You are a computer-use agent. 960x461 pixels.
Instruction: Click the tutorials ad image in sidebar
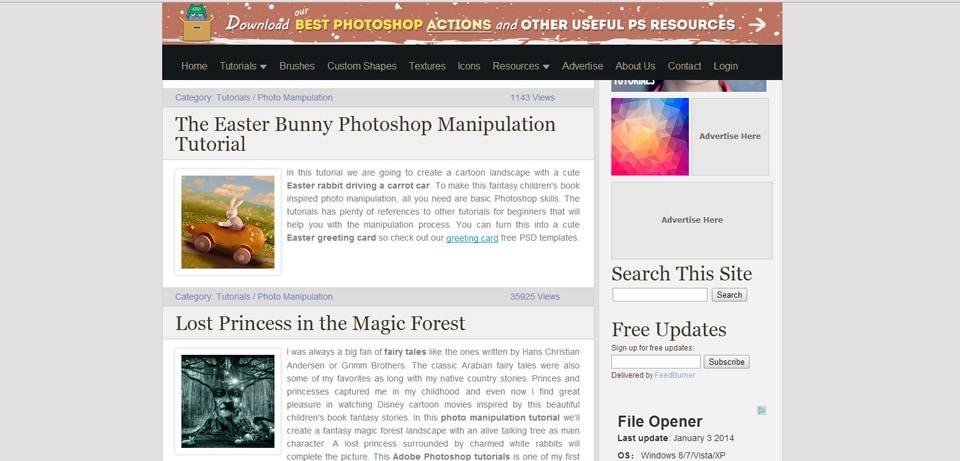pos(689,86)
